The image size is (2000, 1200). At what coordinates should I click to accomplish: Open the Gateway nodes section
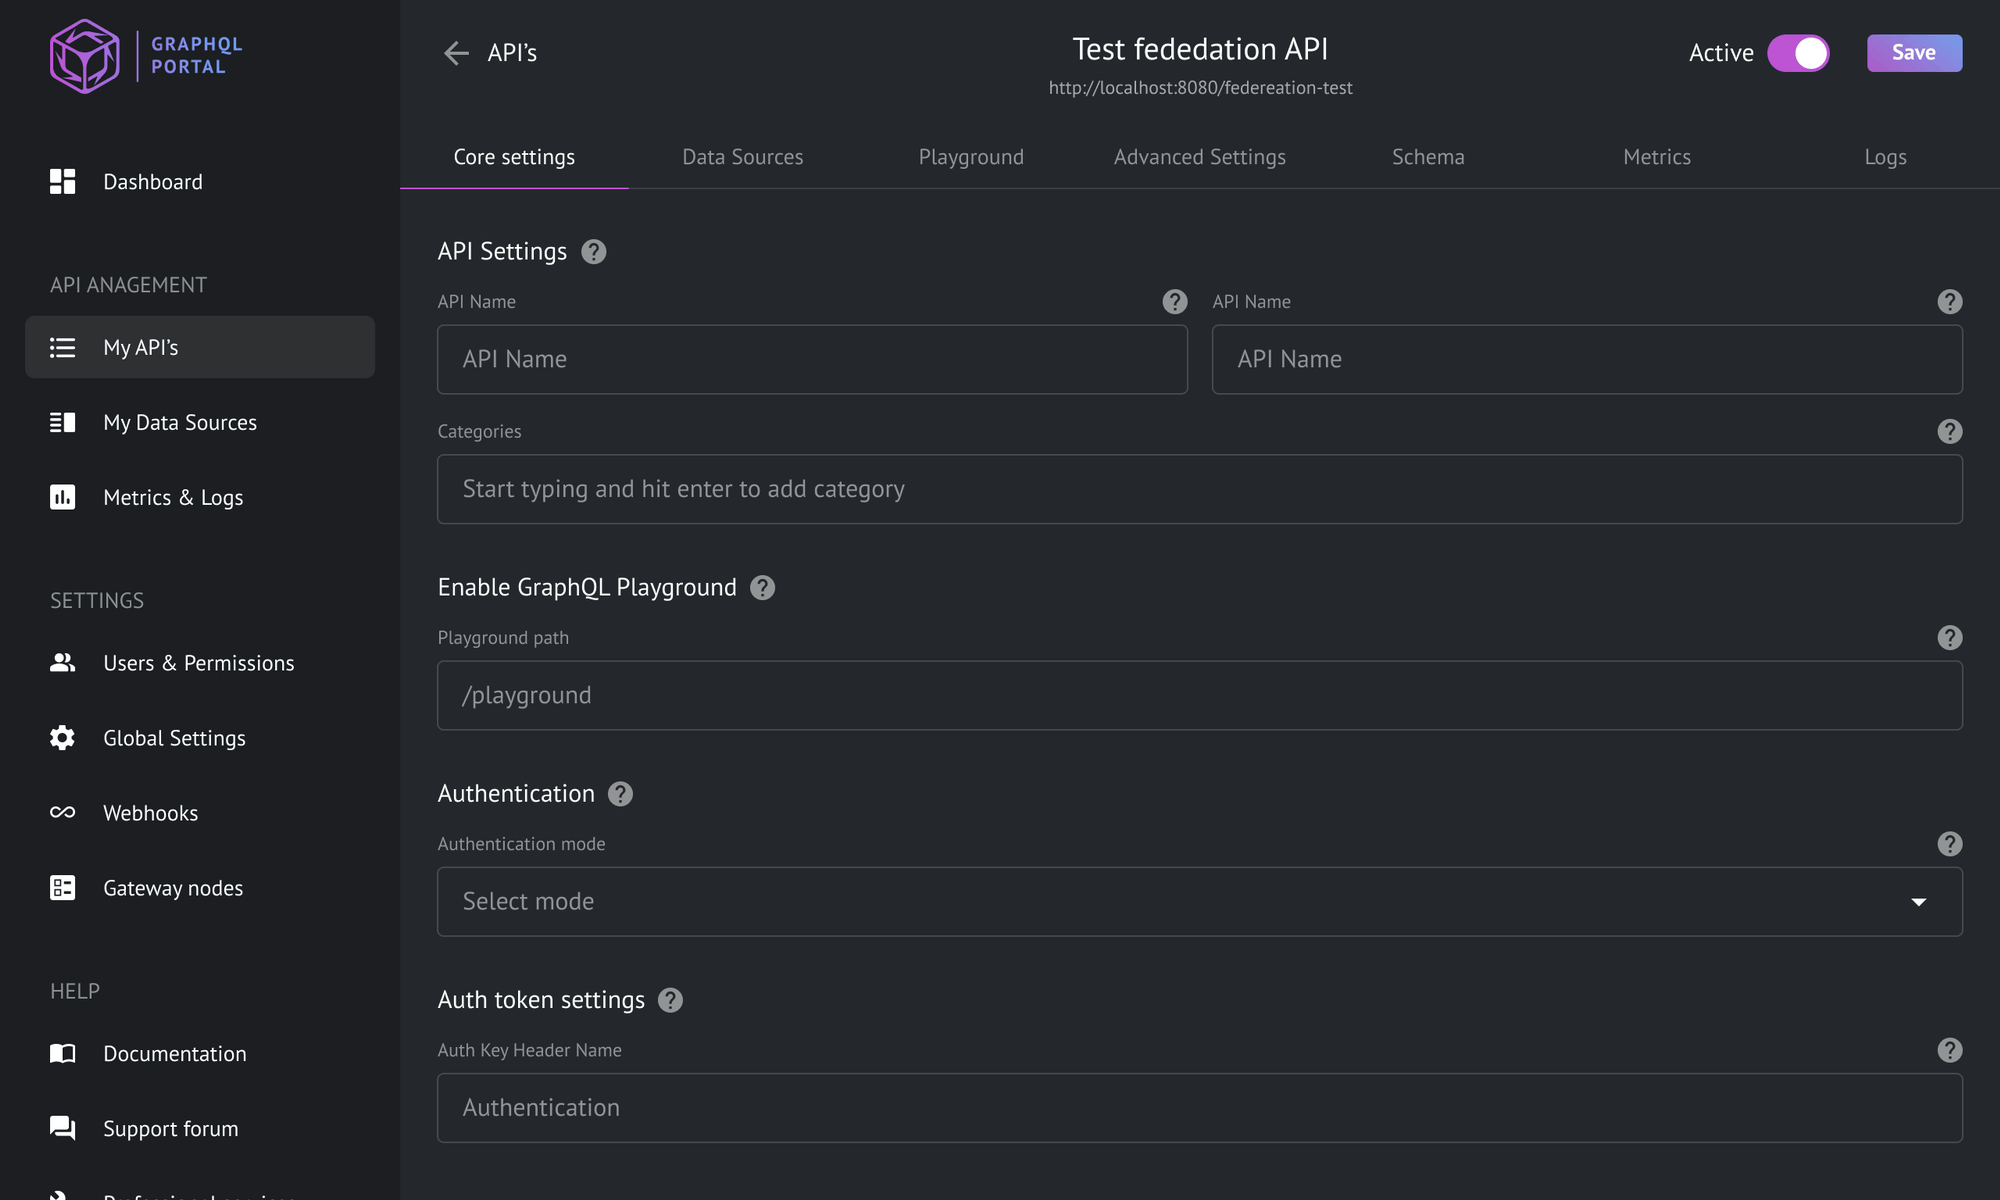[172, 887]
